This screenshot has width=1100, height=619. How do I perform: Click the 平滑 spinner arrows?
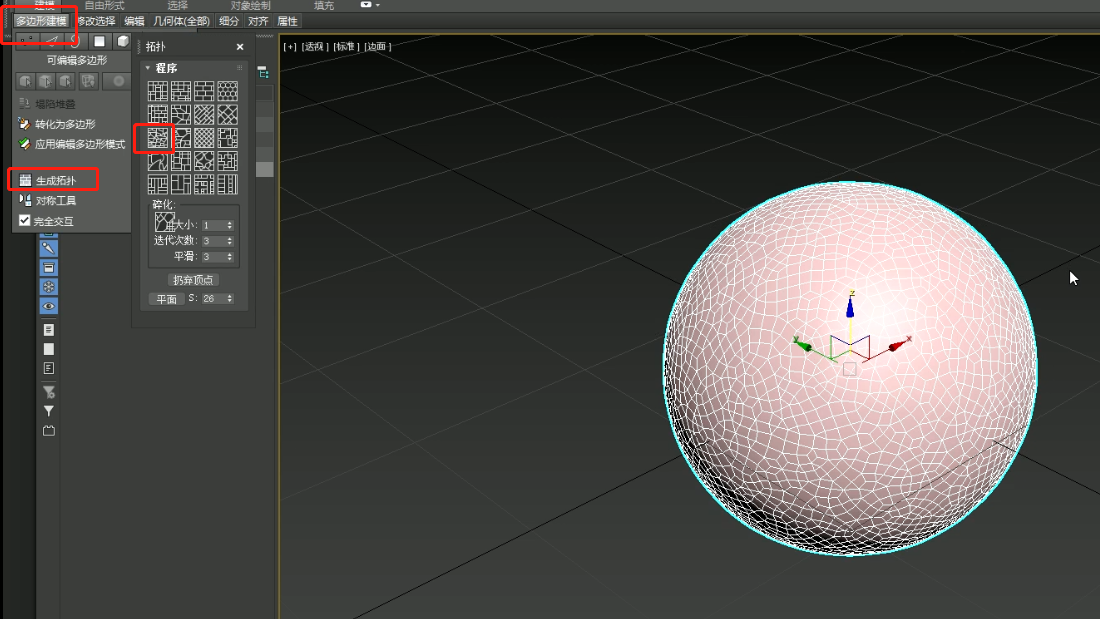click(229, 257)
